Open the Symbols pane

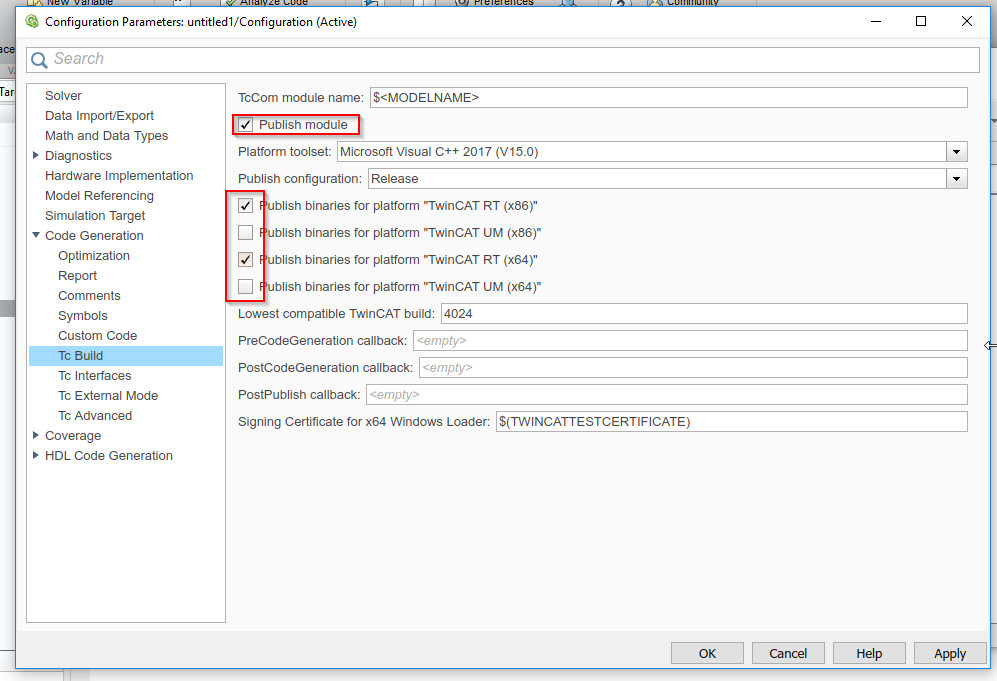tap(83, 316)
